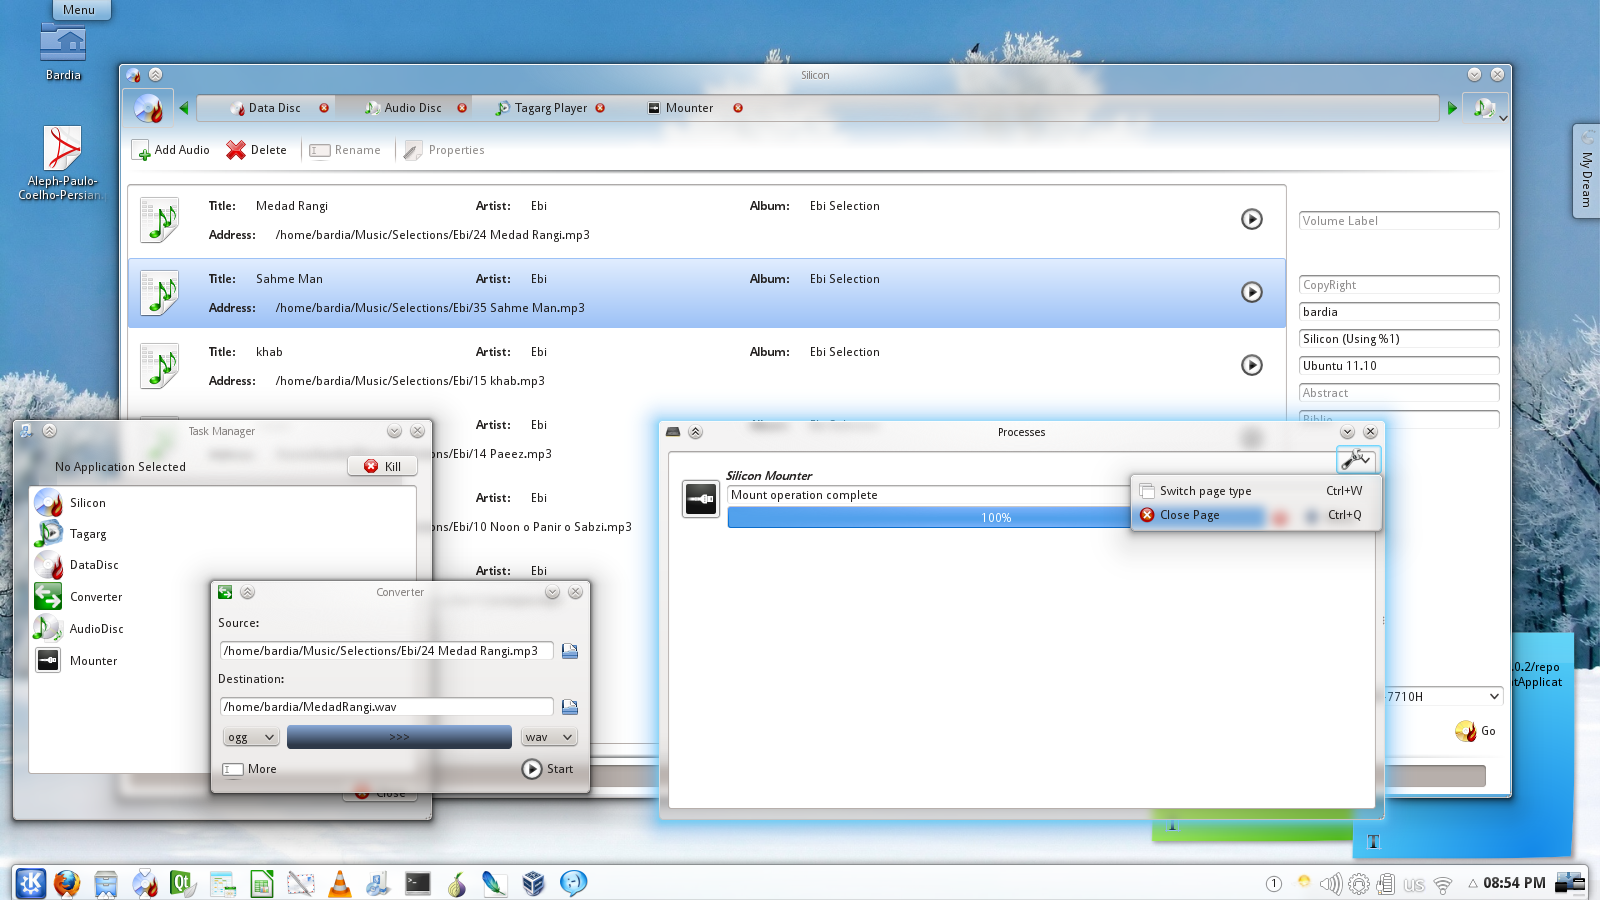Viewport: 1600px width, 900px height.
Task: Switch to the Data Disc tab
Action: point(265,108)
